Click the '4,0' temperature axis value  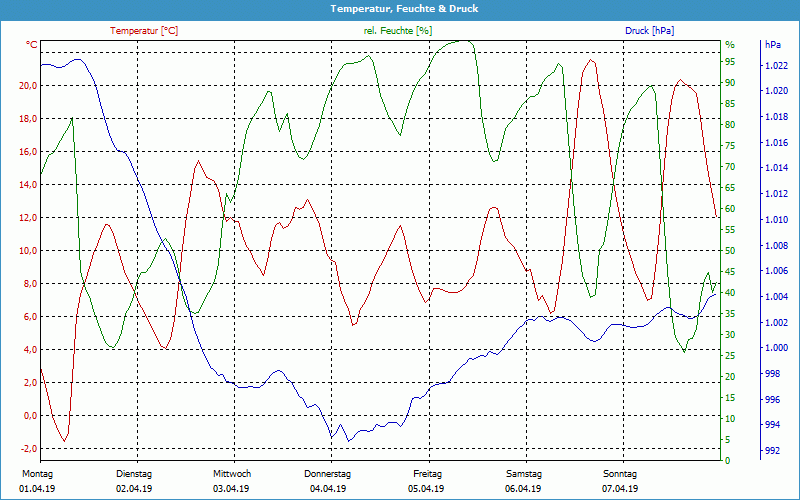pyautogui.click(x=30, y=350)
